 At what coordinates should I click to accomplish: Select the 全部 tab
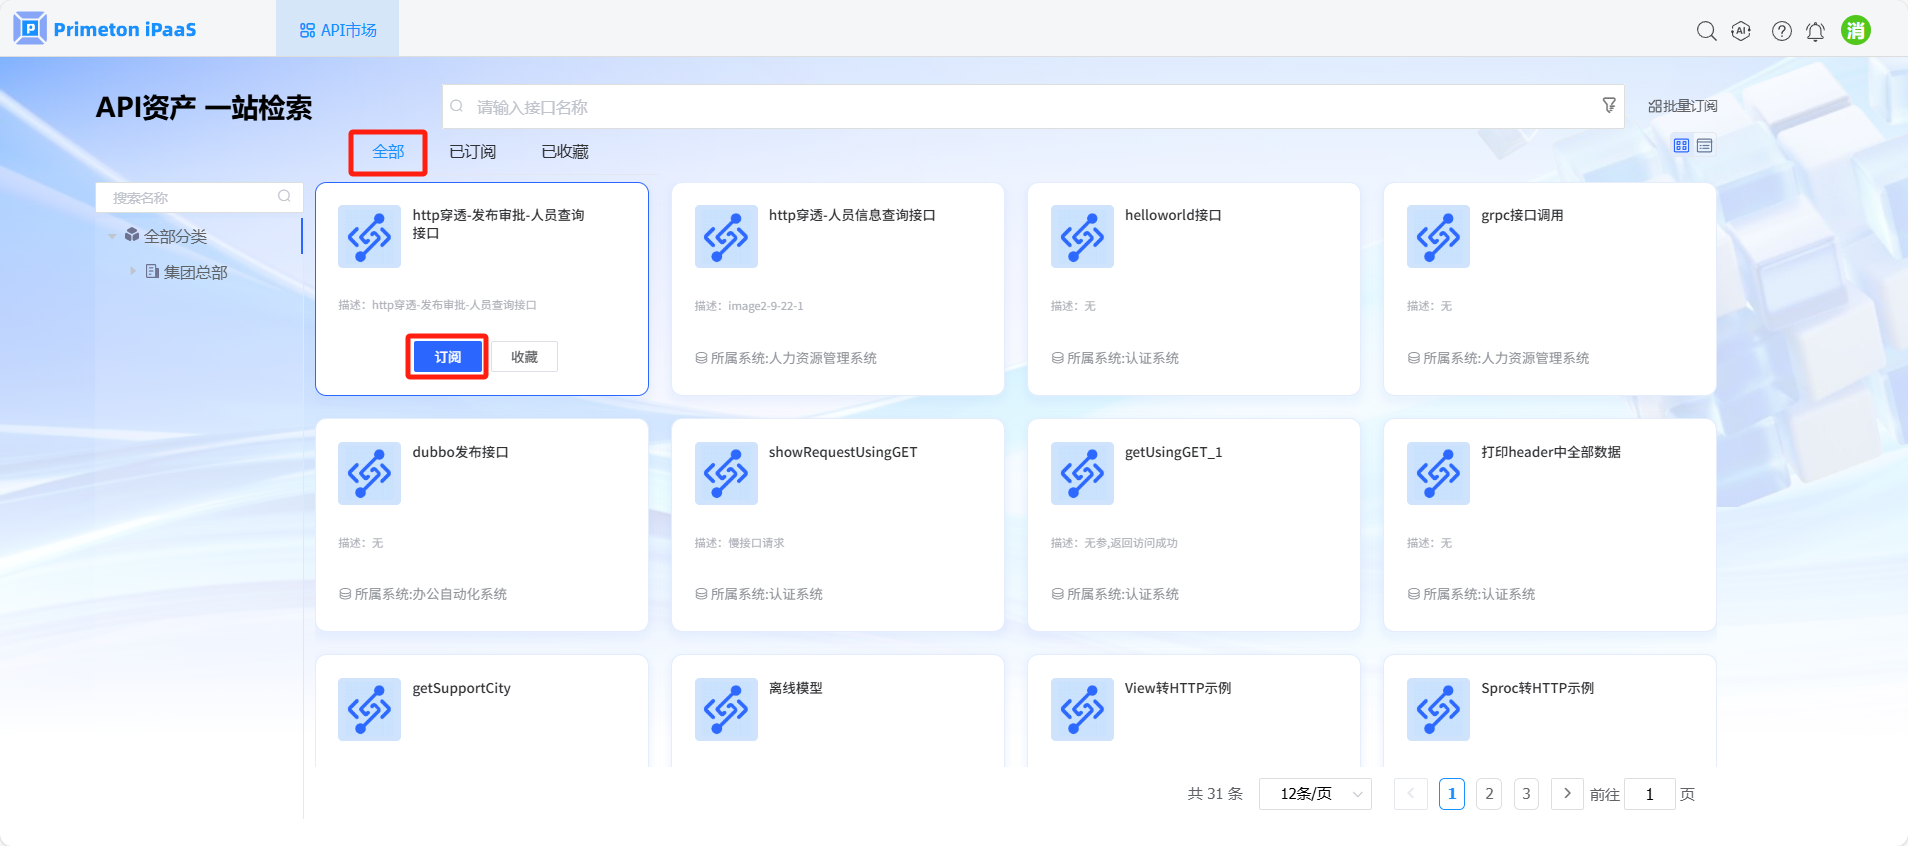388,152
